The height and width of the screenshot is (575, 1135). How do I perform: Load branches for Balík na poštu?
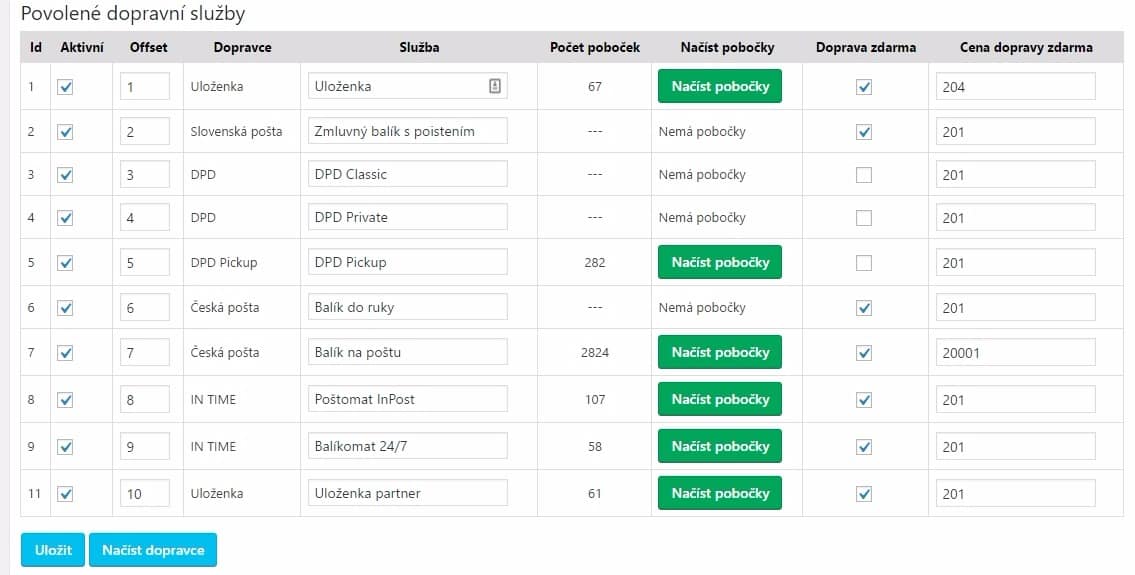point(720,352)
